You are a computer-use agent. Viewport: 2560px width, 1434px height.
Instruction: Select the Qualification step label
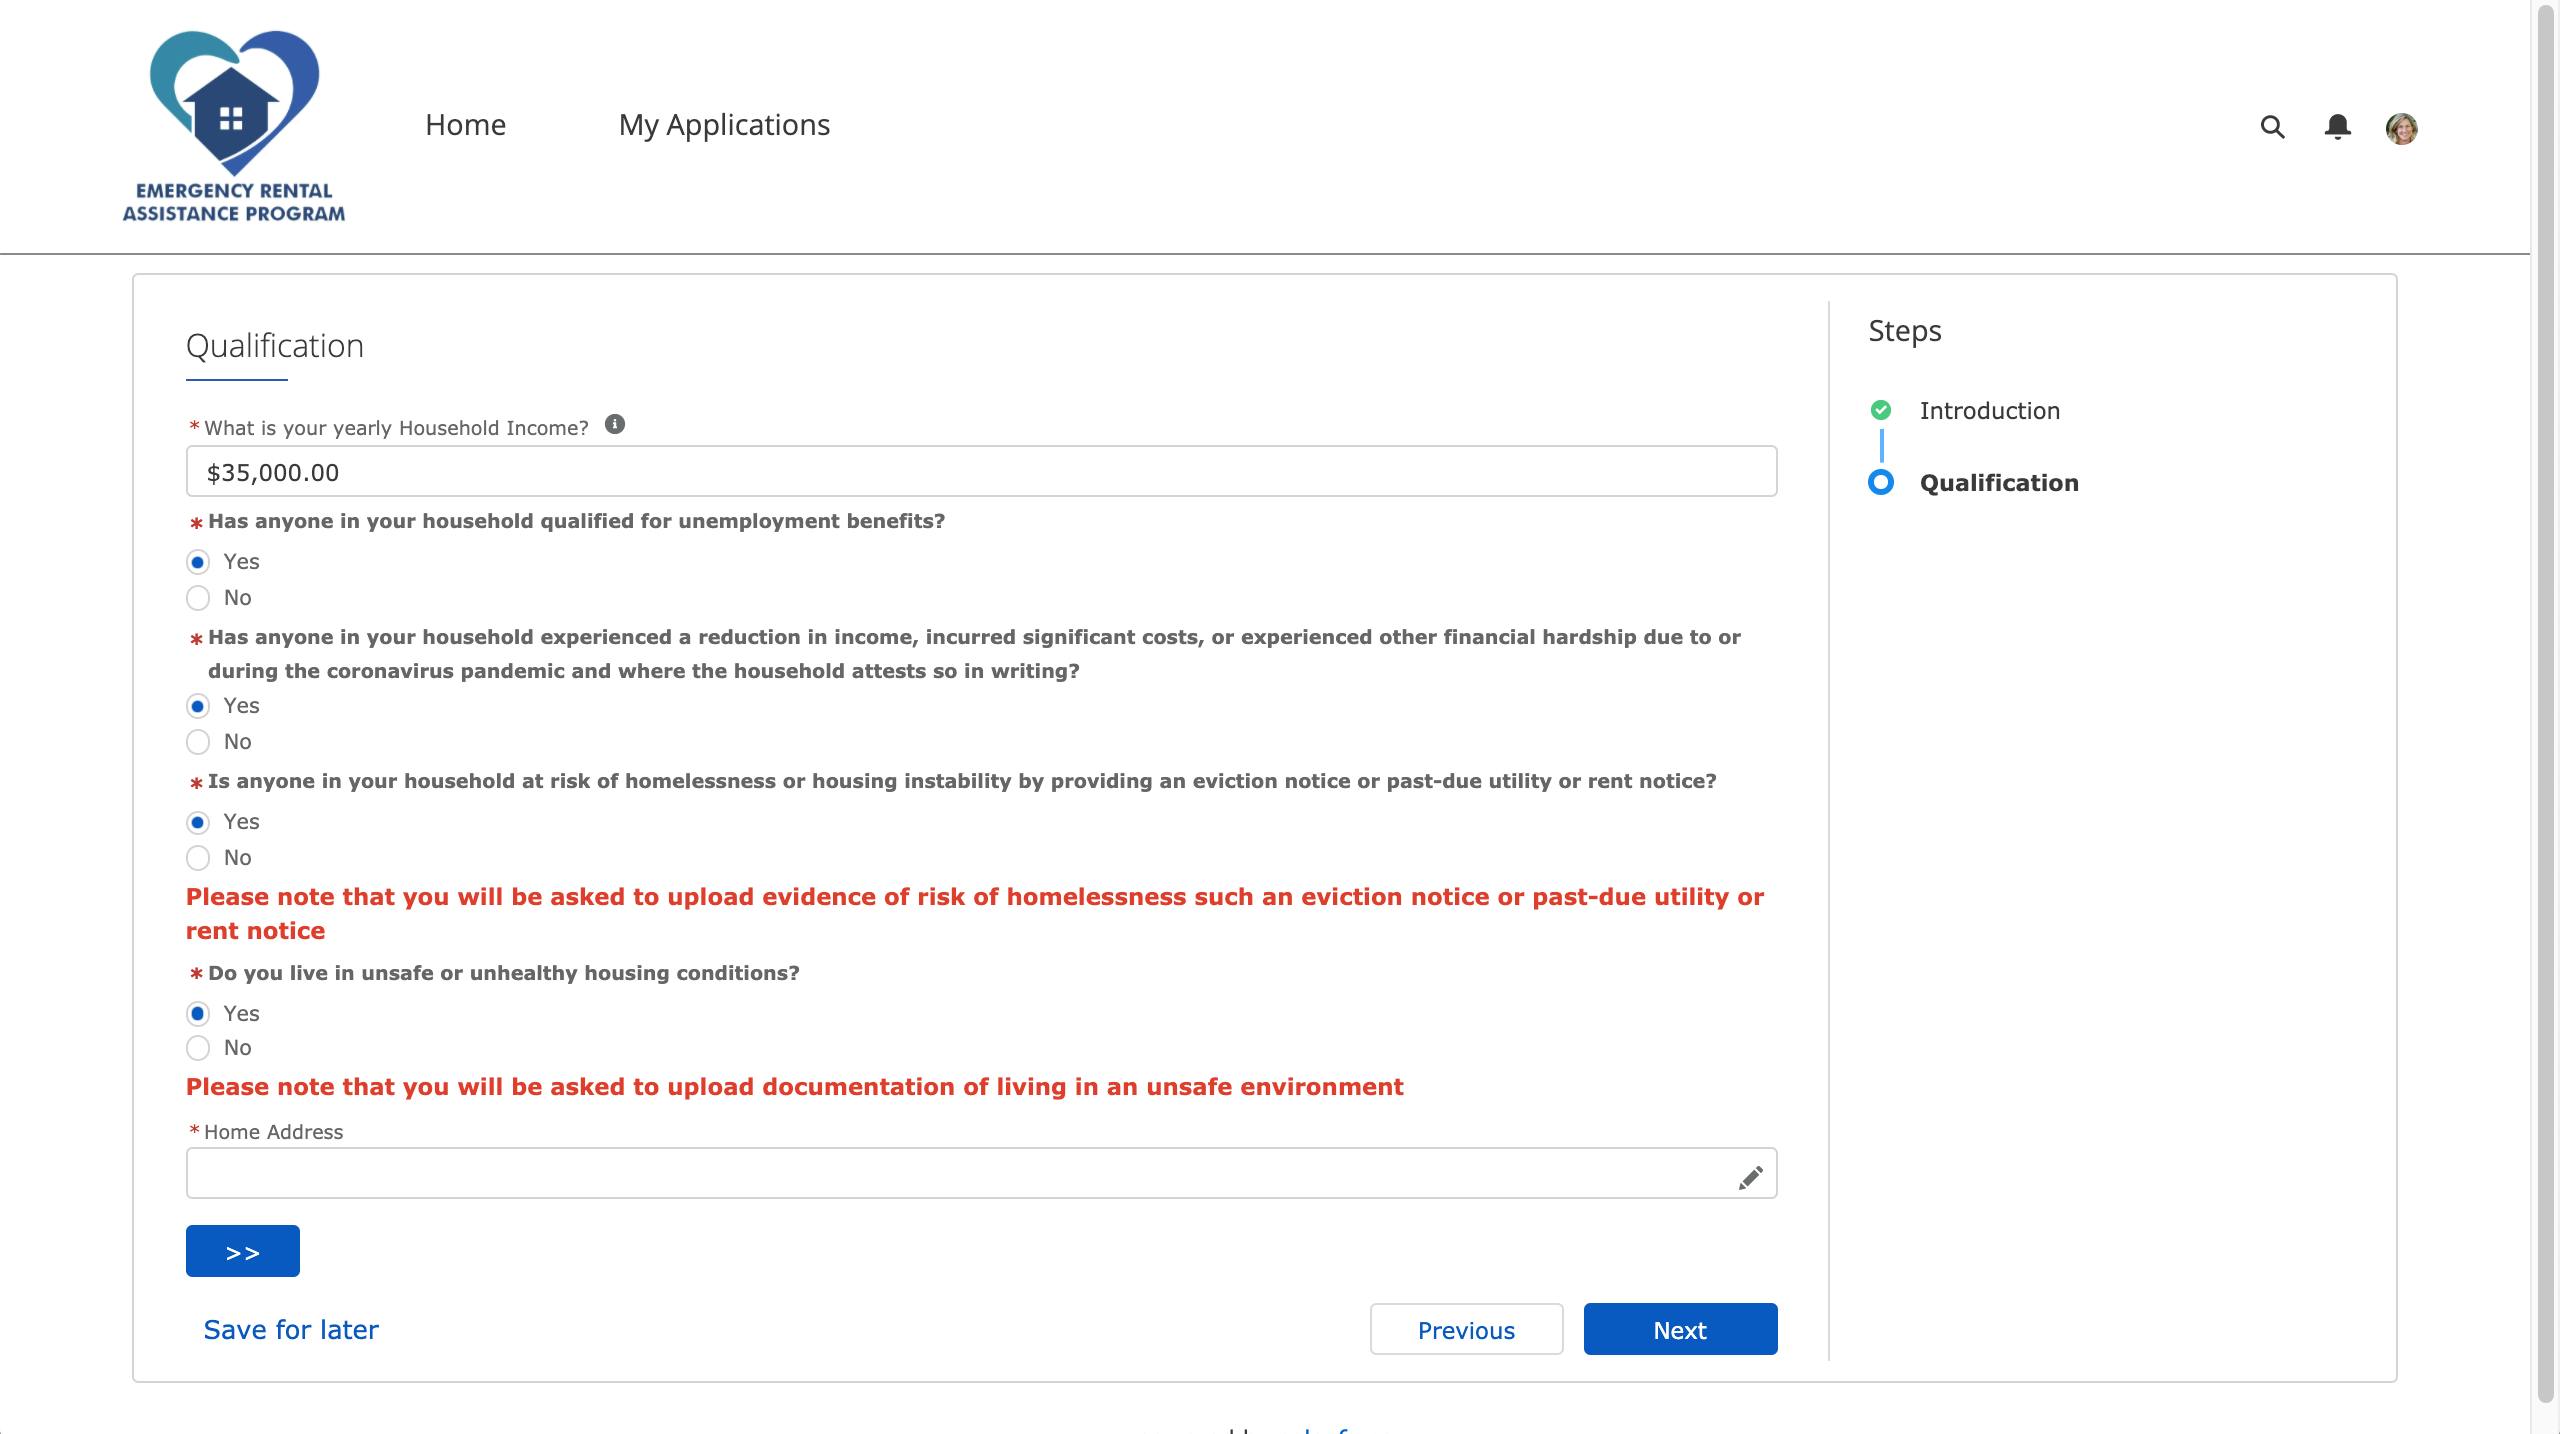[x=1999, y=483]
